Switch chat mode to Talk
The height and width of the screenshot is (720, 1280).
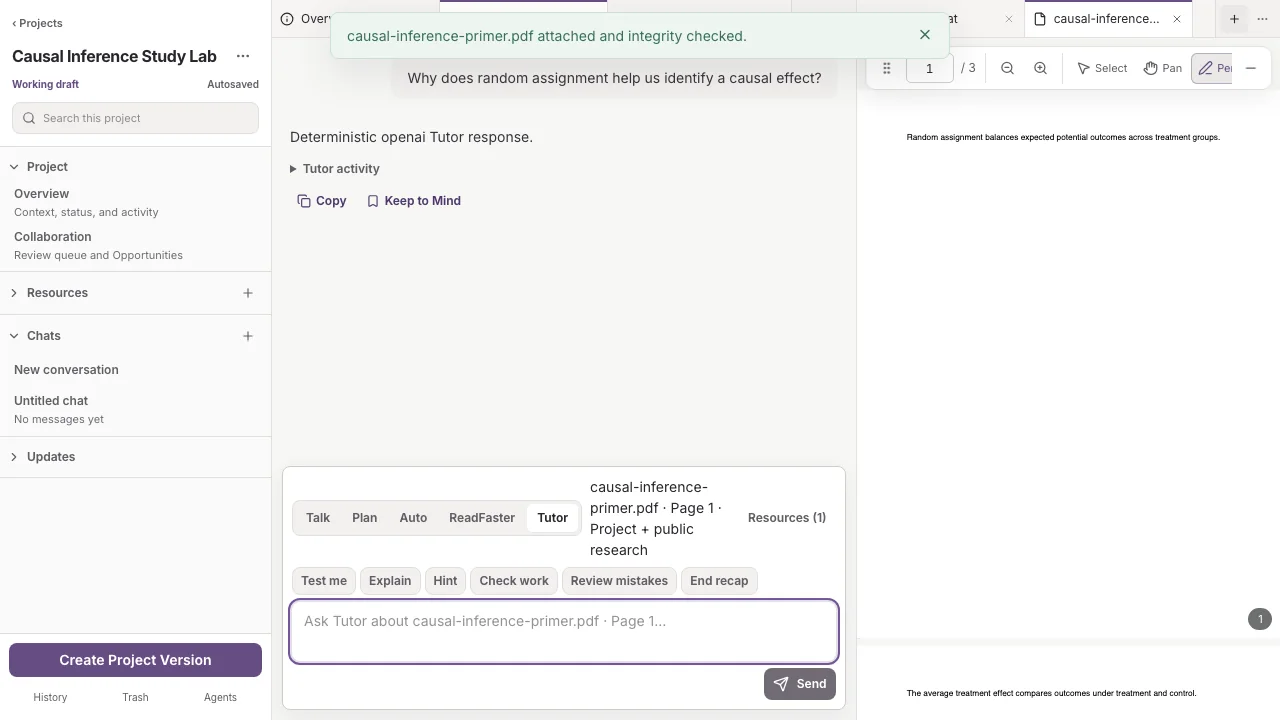(x=318, y=518)
